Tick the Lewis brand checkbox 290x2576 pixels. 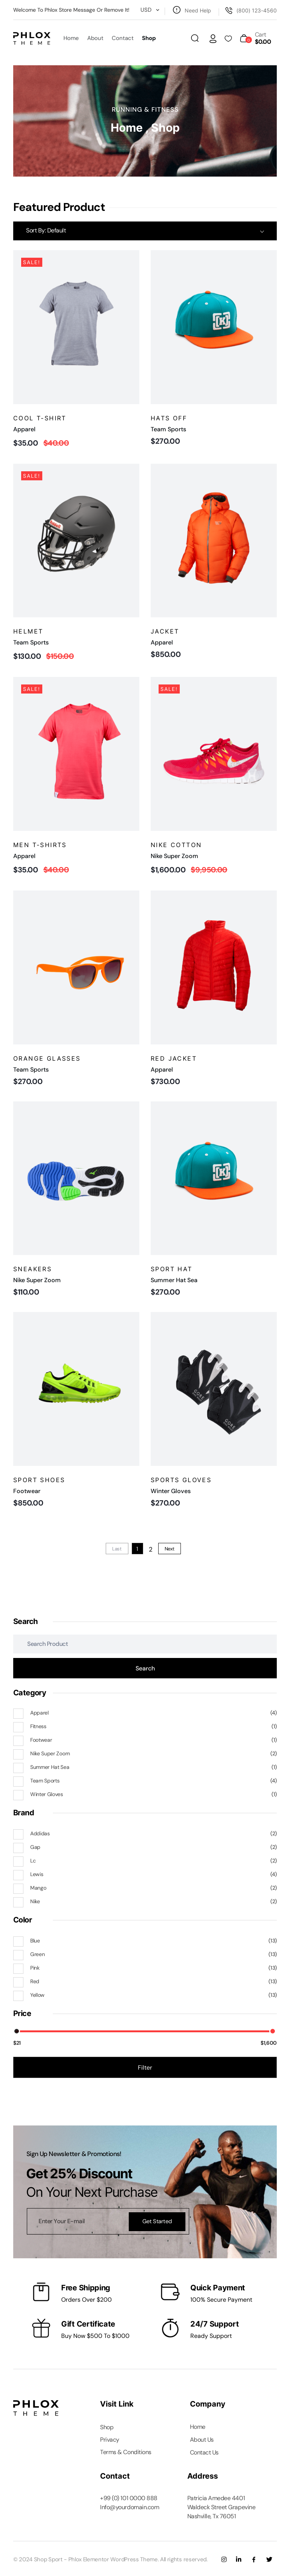click(x=18, y=1874)
